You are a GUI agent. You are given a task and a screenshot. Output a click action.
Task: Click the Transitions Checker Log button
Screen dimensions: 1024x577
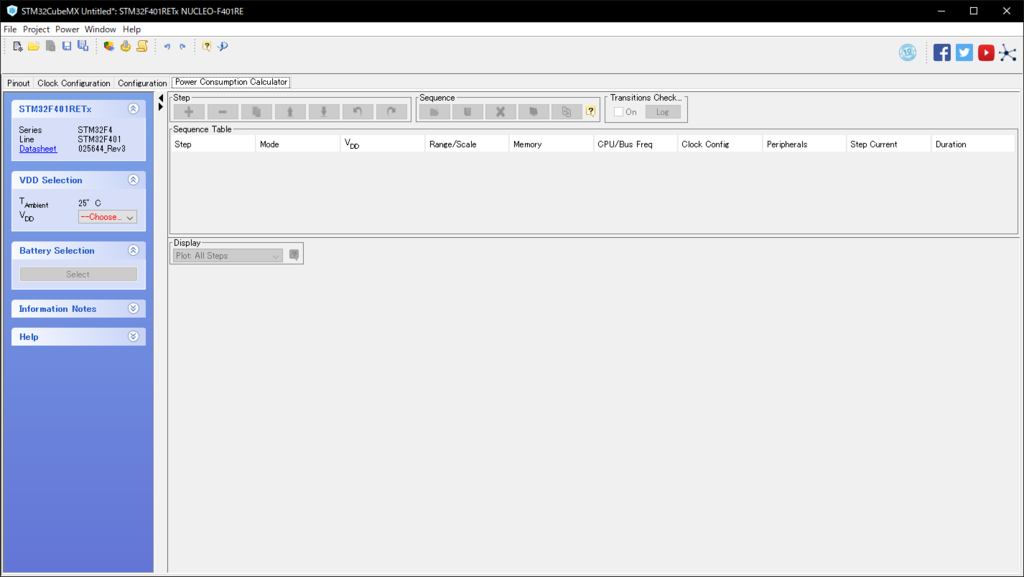tap(663, 112)
